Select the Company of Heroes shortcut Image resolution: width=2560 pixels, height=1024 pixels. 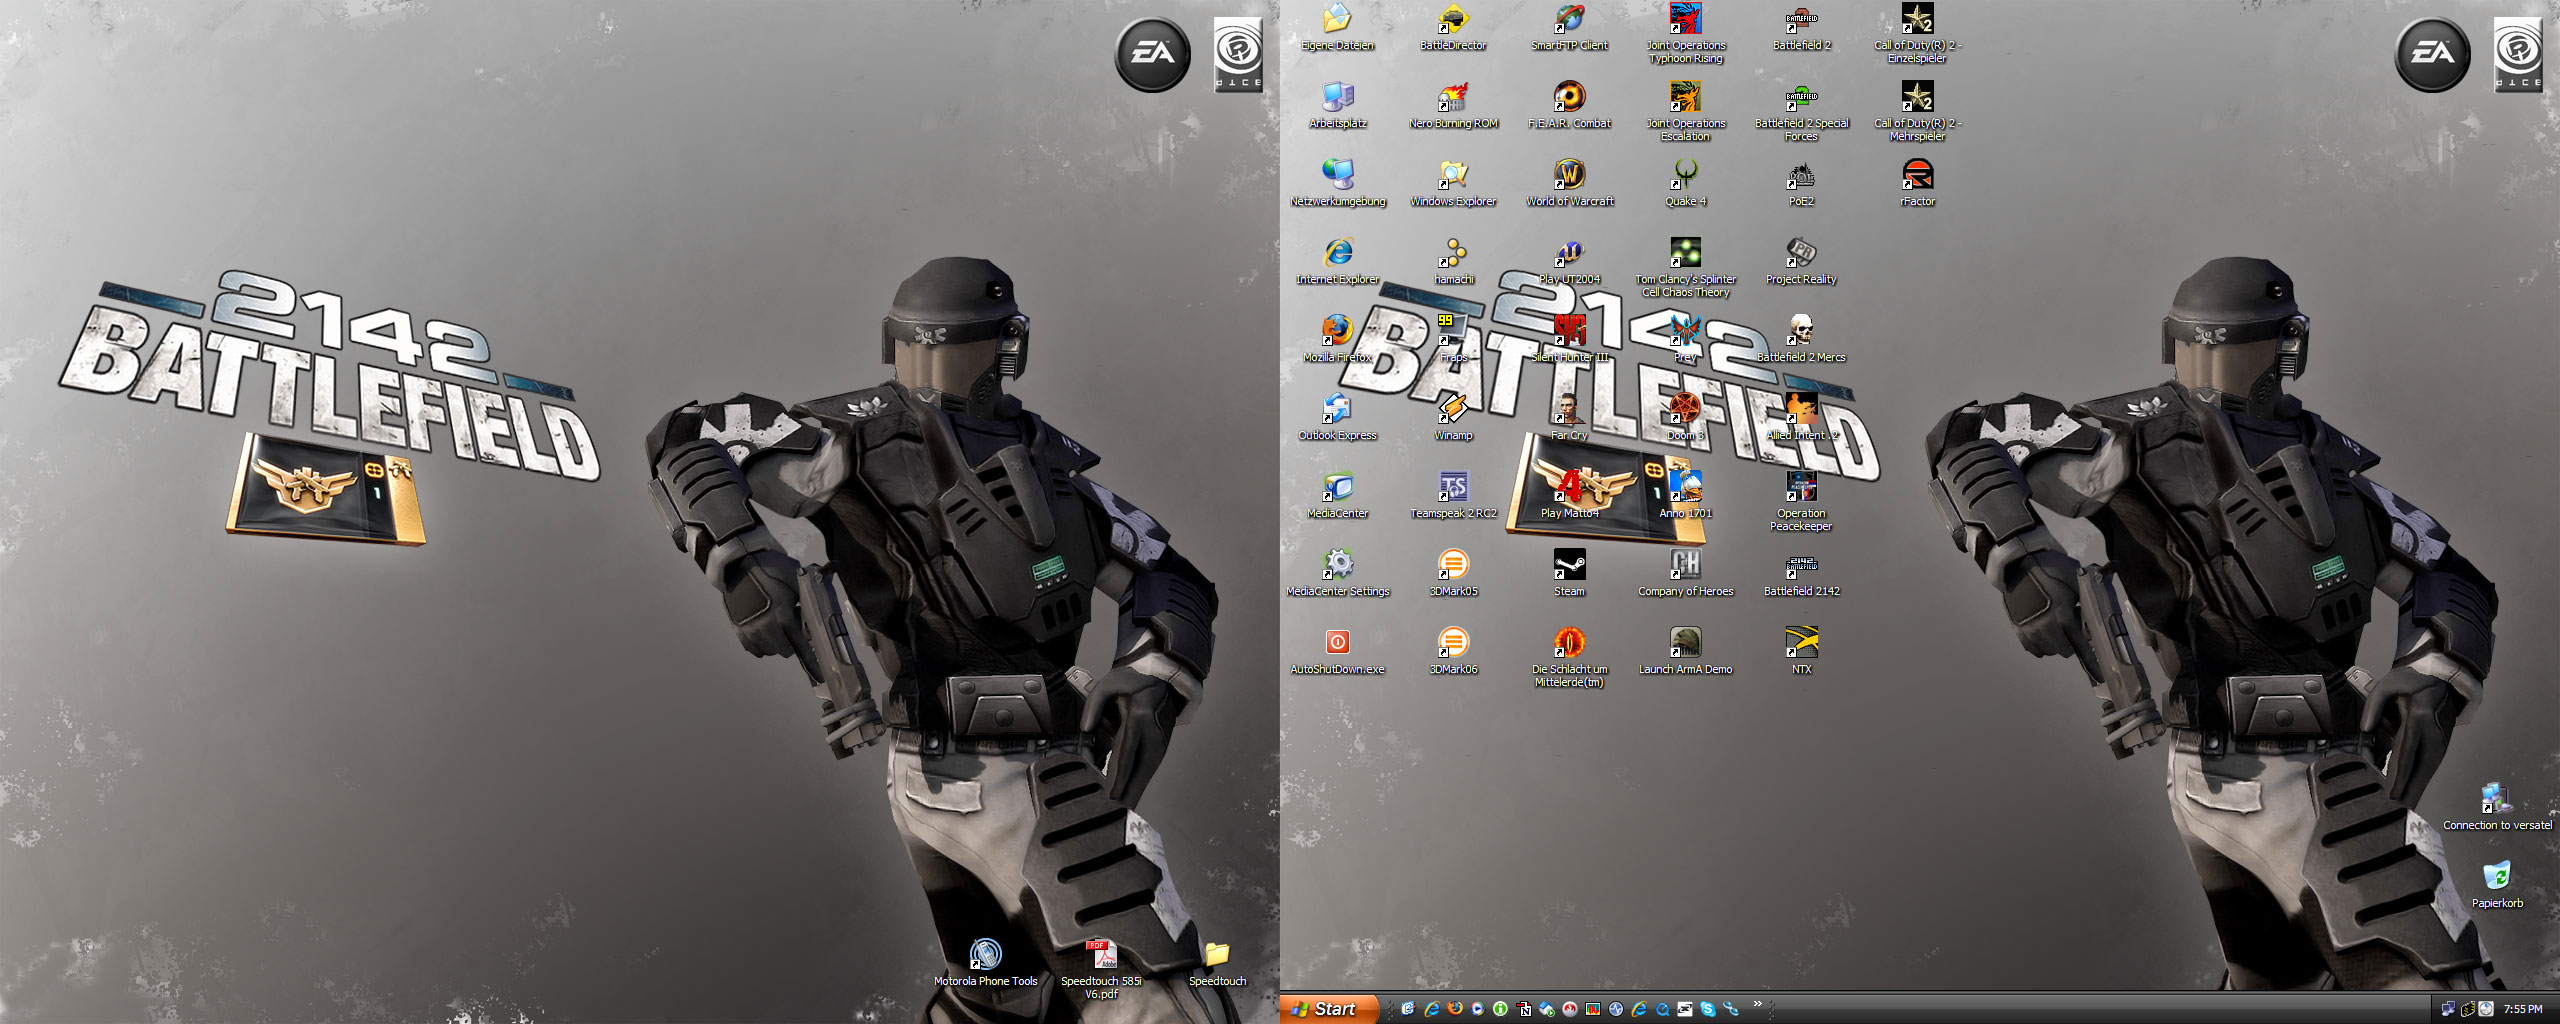pos(1685,573)
